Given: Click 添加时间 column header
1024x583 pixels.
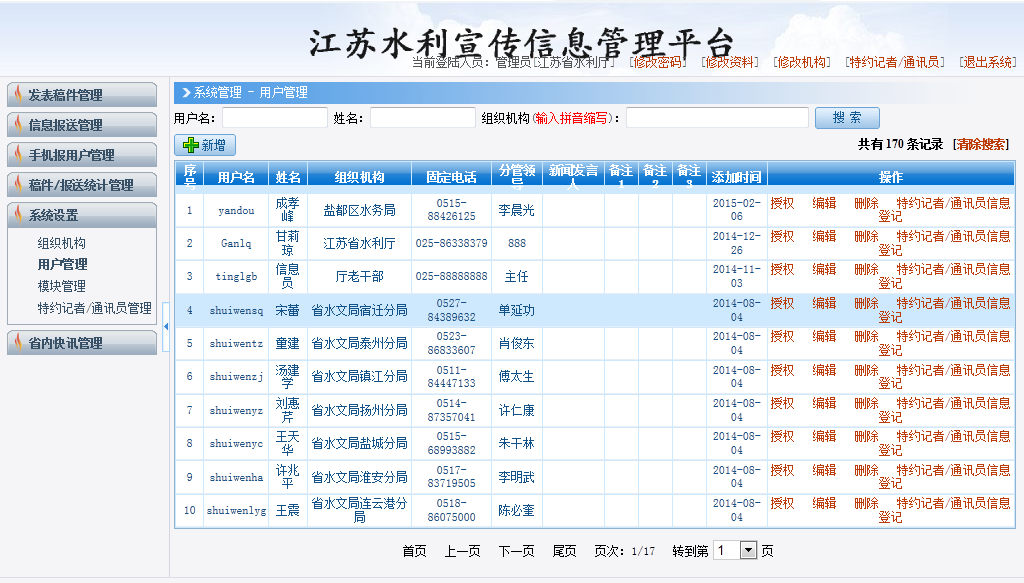Looking at the screenshot, I should [737, 177].
